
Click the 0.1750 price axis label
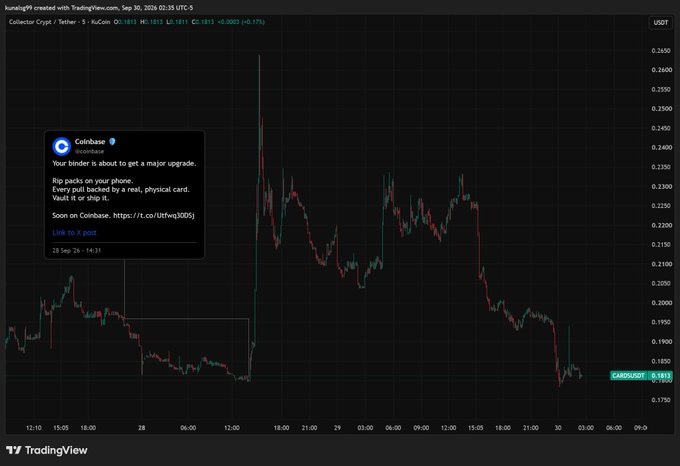661,400
